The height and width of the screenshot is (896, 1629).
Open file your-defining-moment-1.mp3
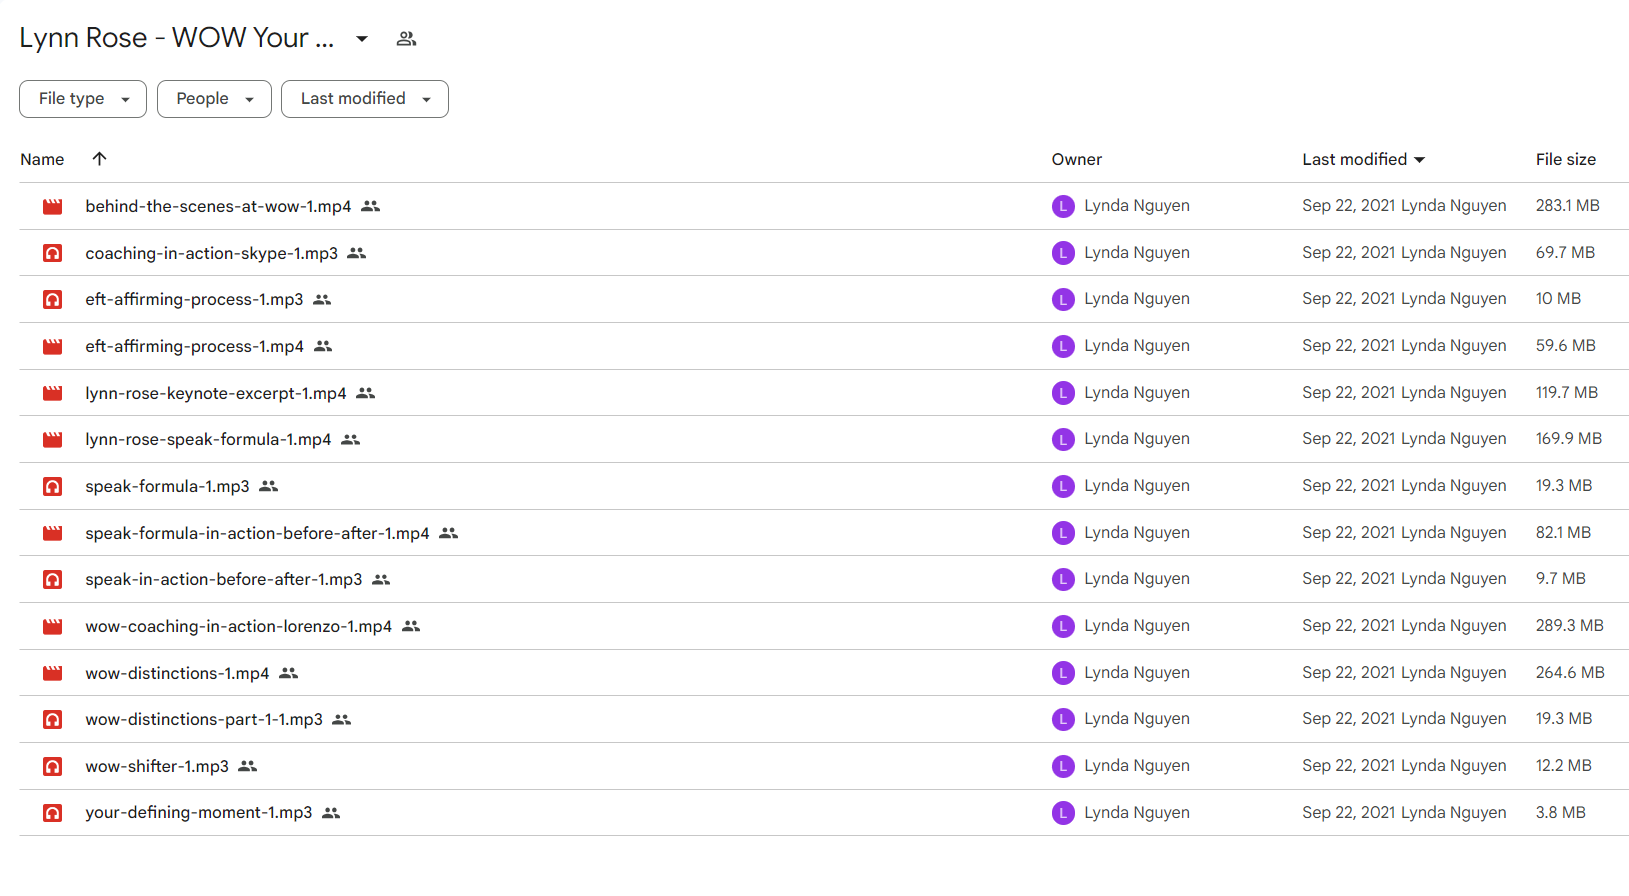click(x=199, y=813)
